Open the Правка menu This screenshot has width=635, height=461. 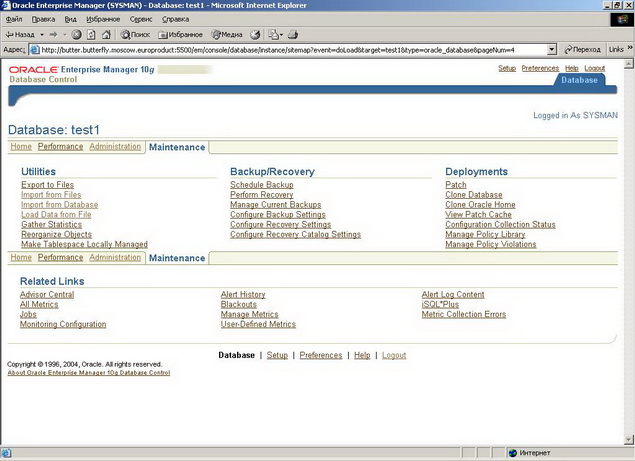coord(43,19)
